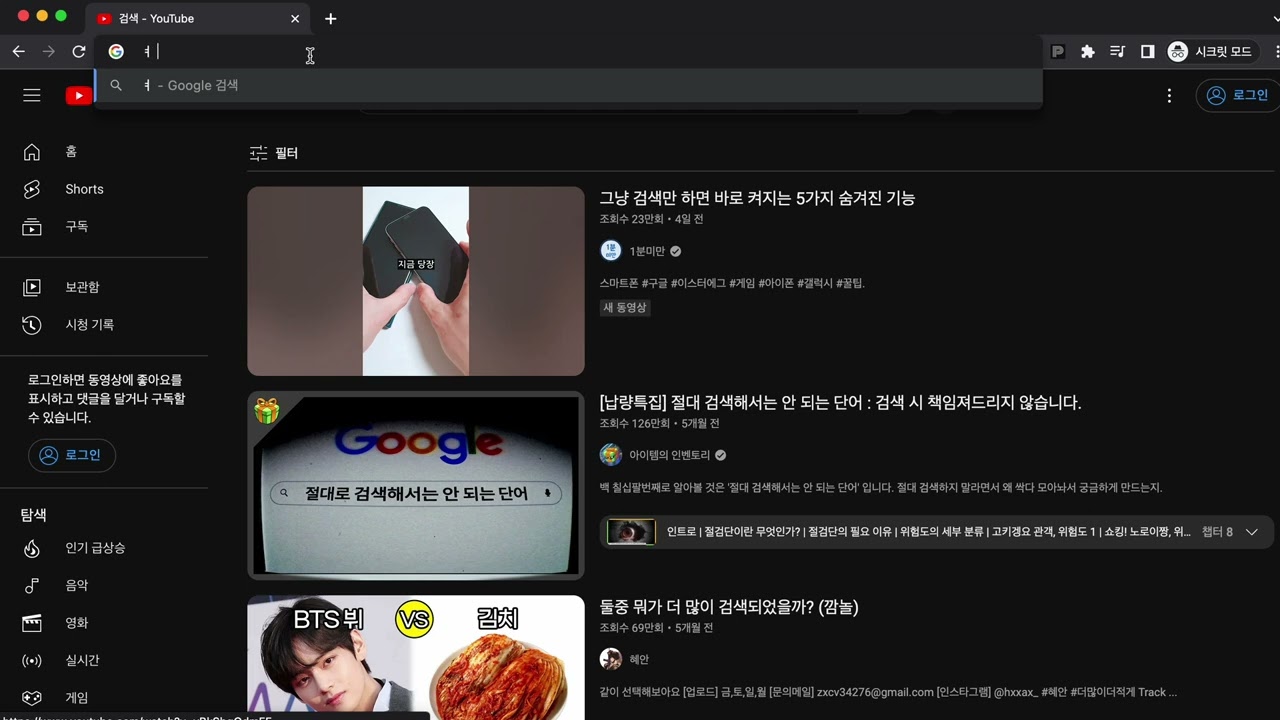Viewport: 1280px width, 720px height.
Task: Click the top-right 로그인 button
Action: click(1237, 96)
